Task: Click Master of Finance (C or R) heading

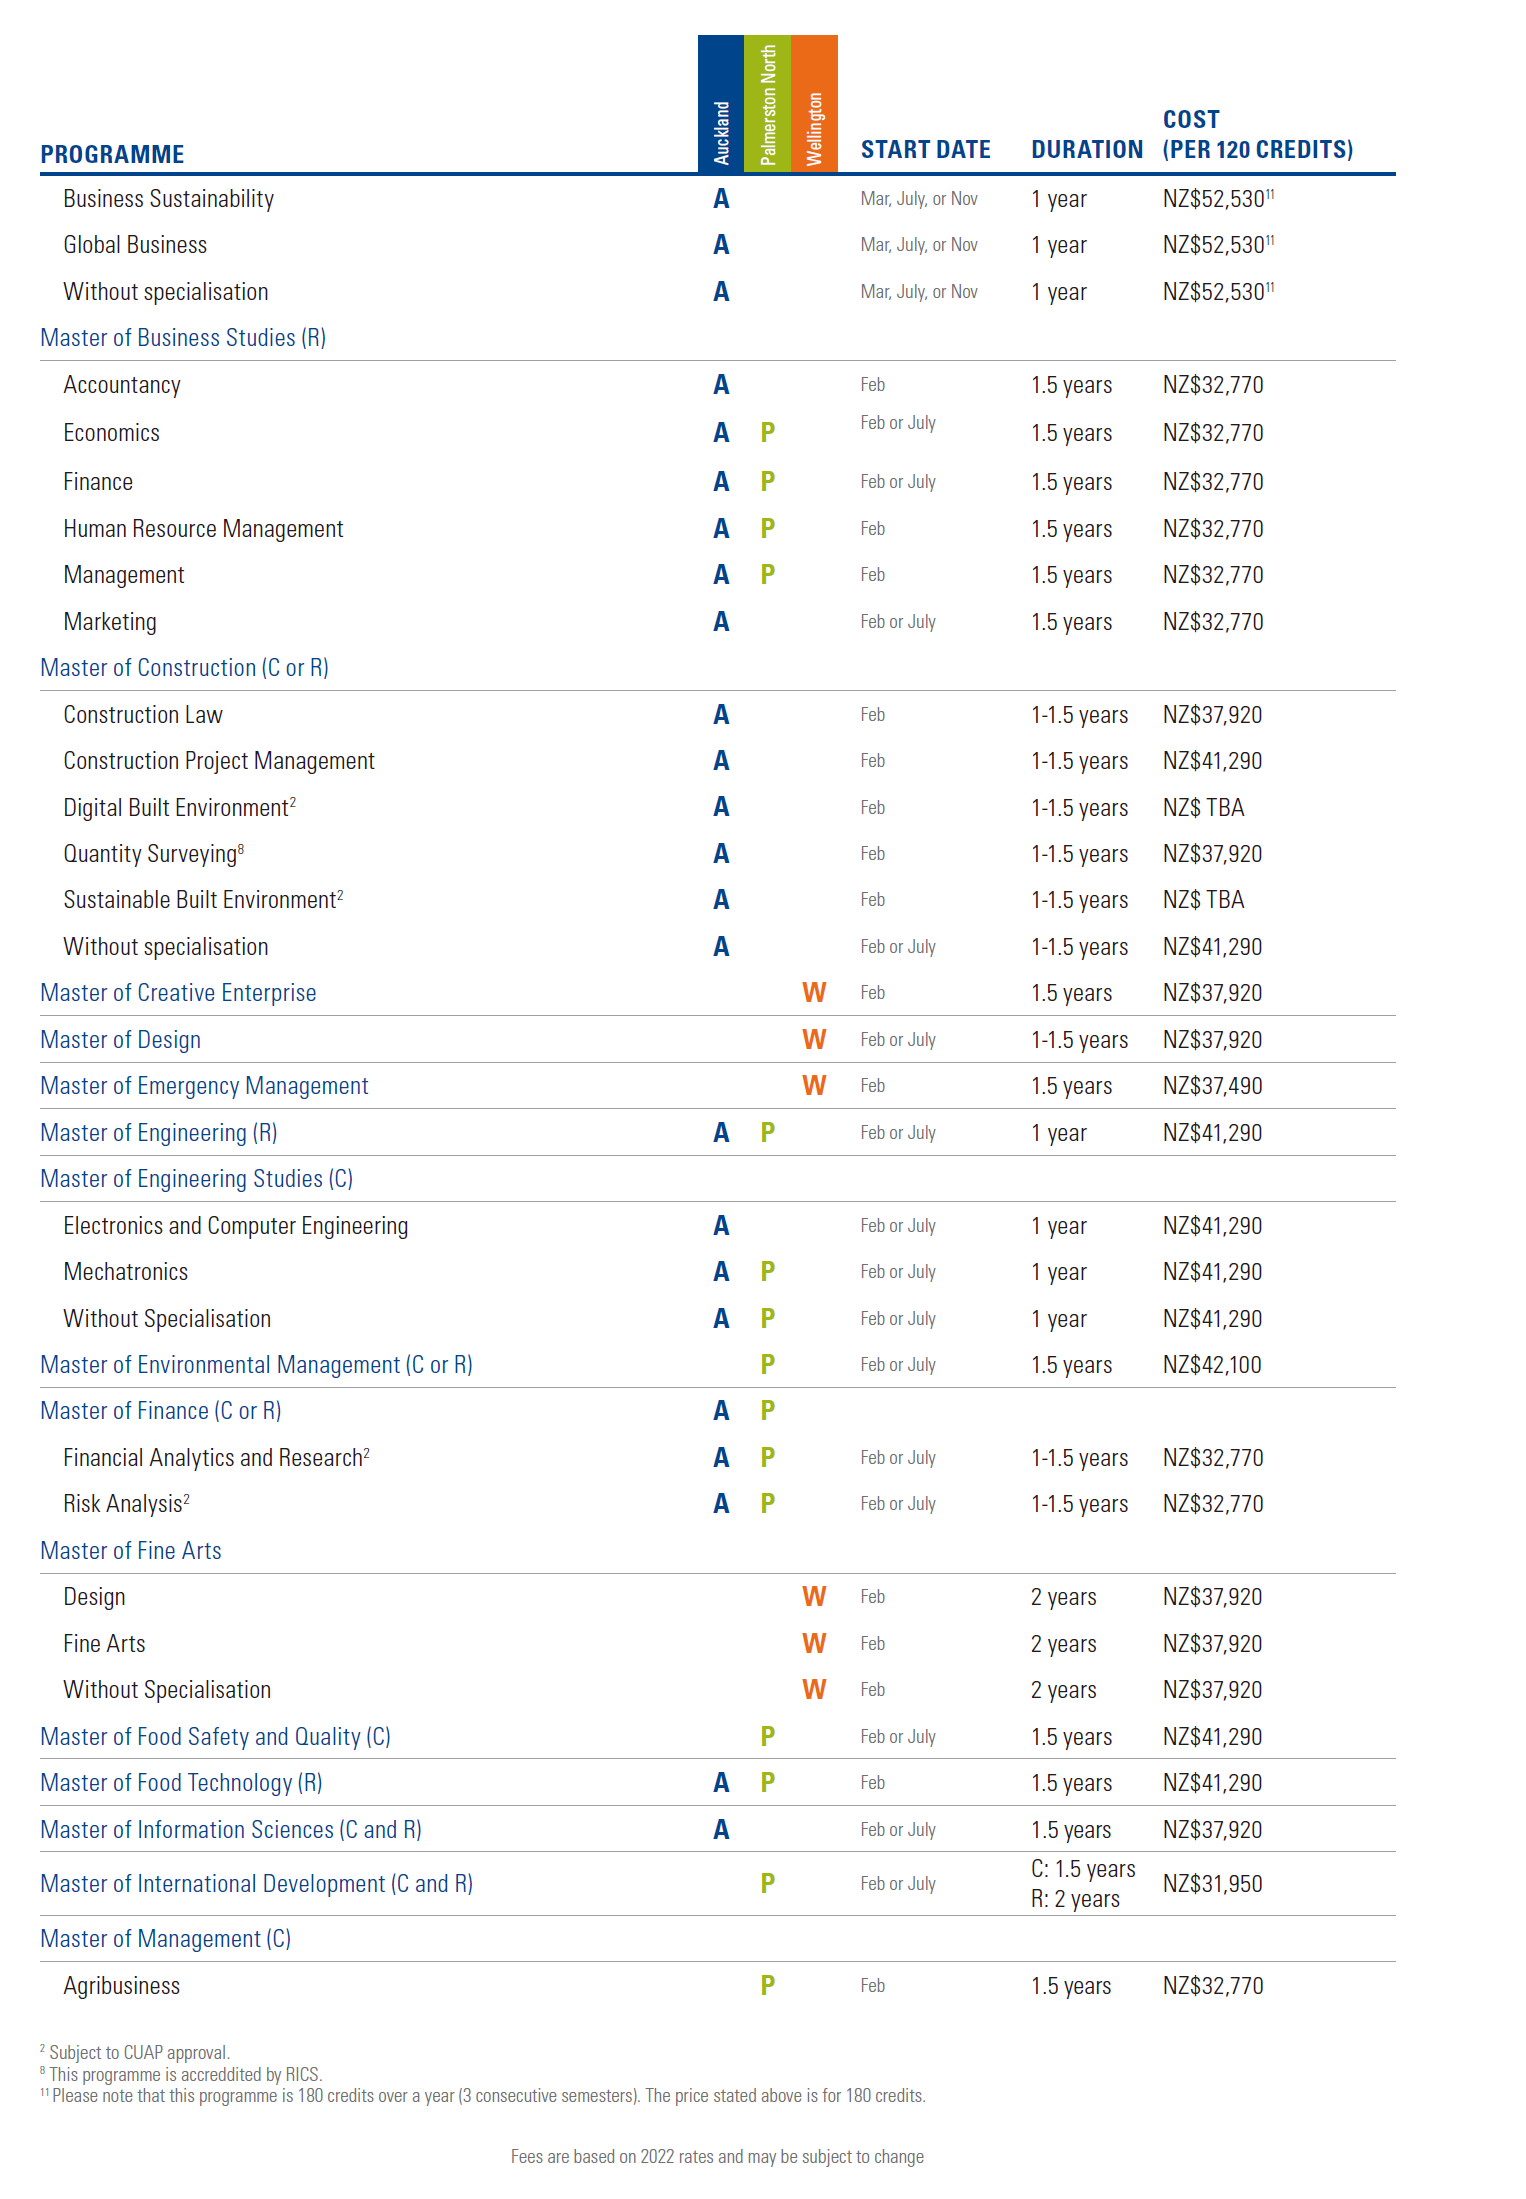Action: (x=161, y=1411)
